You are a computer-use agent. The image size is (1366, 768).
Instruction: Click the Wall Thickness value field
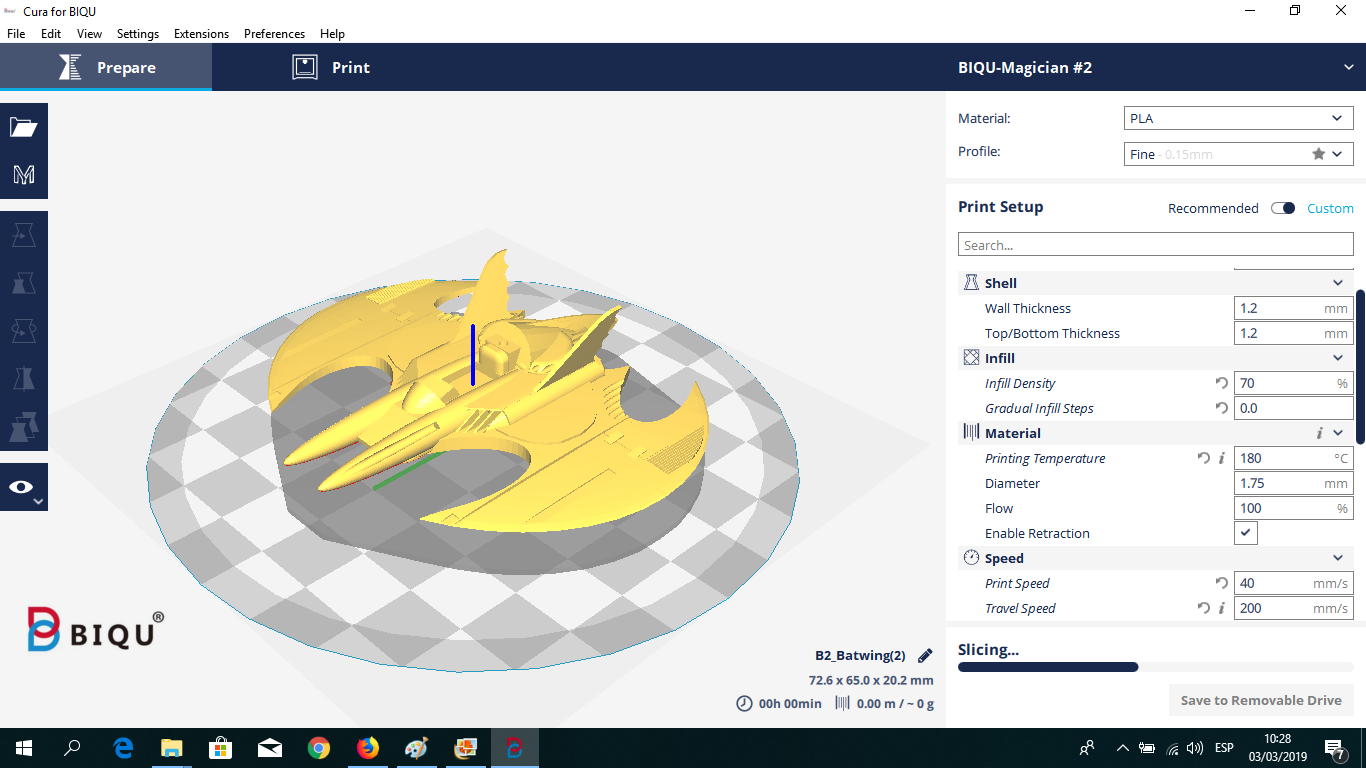[x=1294, y=308]
